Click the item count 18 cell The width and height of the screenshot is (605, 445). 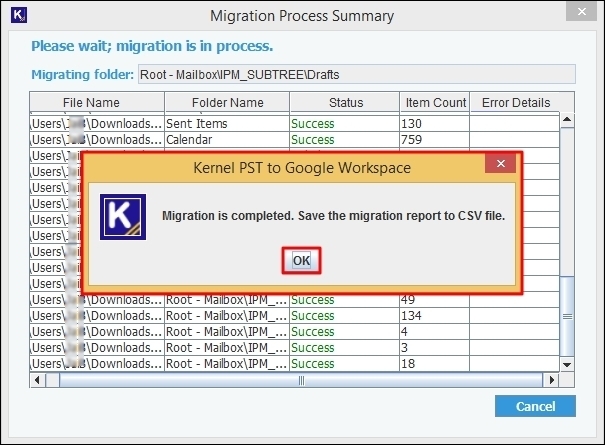coord(434,363)
